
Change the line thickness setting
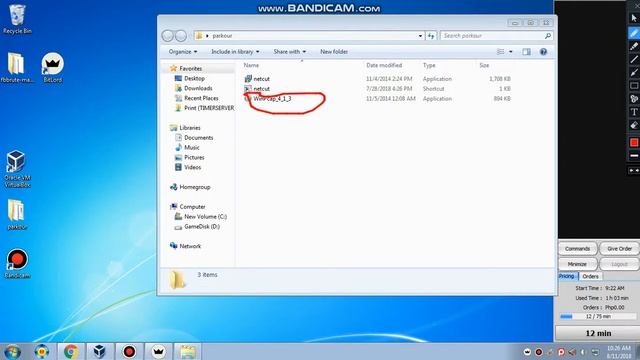pos(634,156)
